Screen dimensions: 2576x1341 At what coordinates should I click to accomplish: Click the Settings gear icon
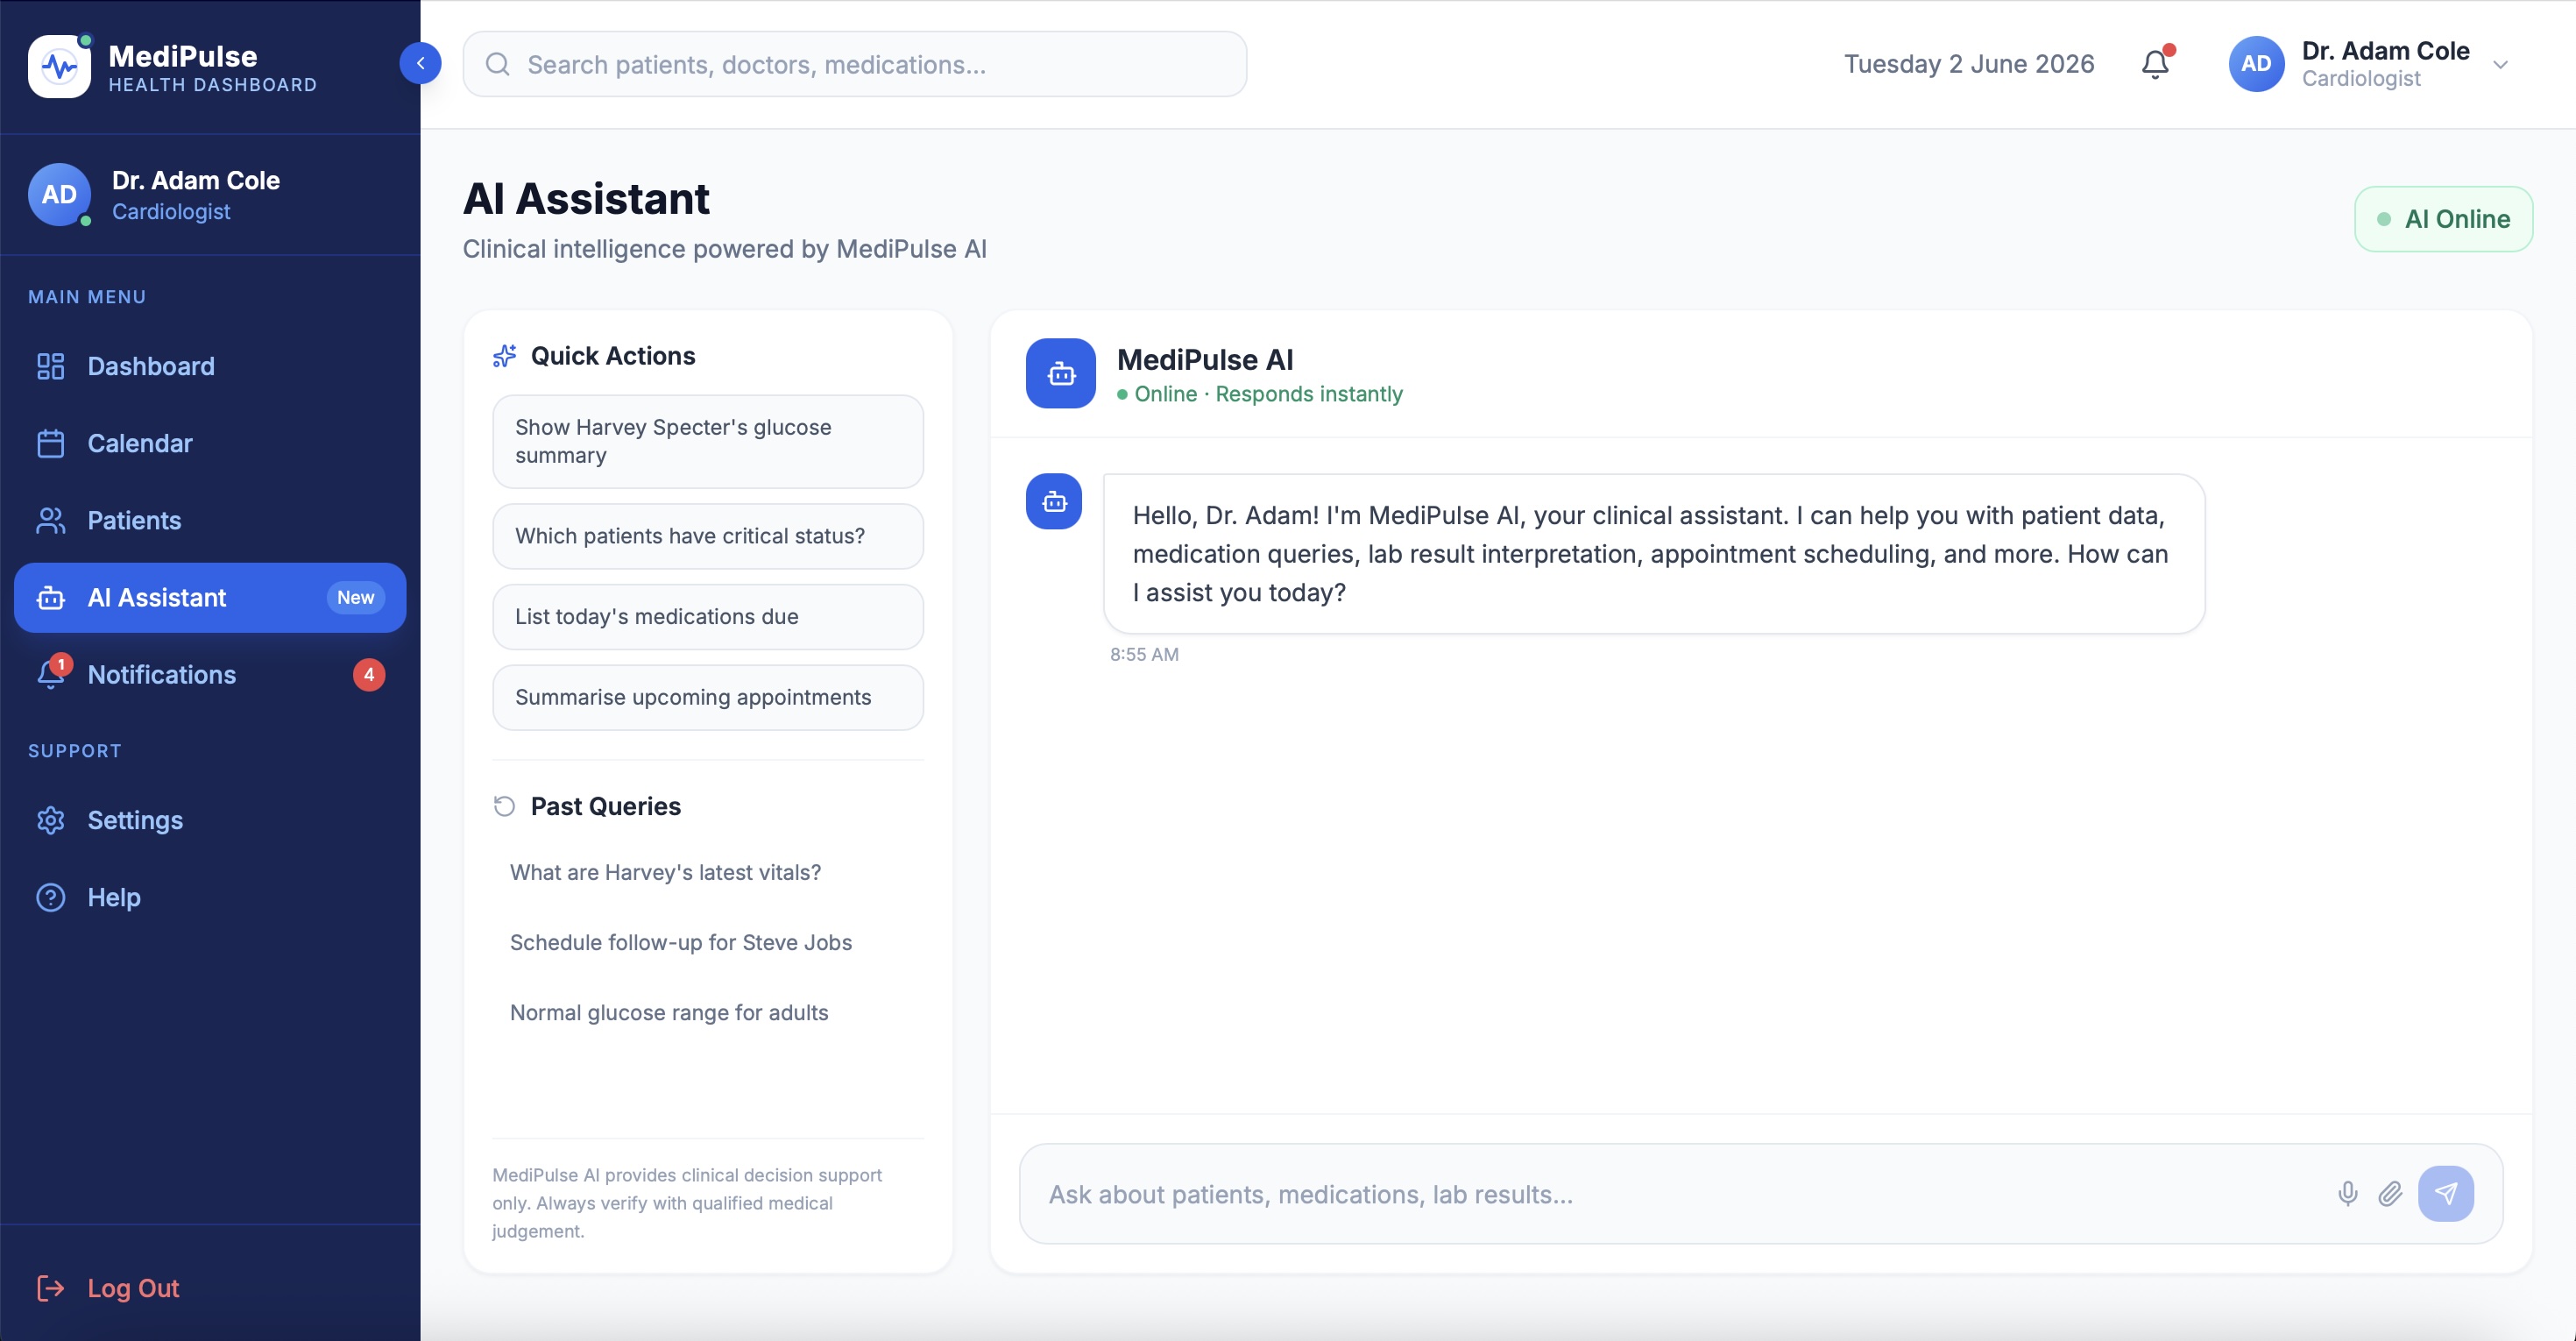50,820
